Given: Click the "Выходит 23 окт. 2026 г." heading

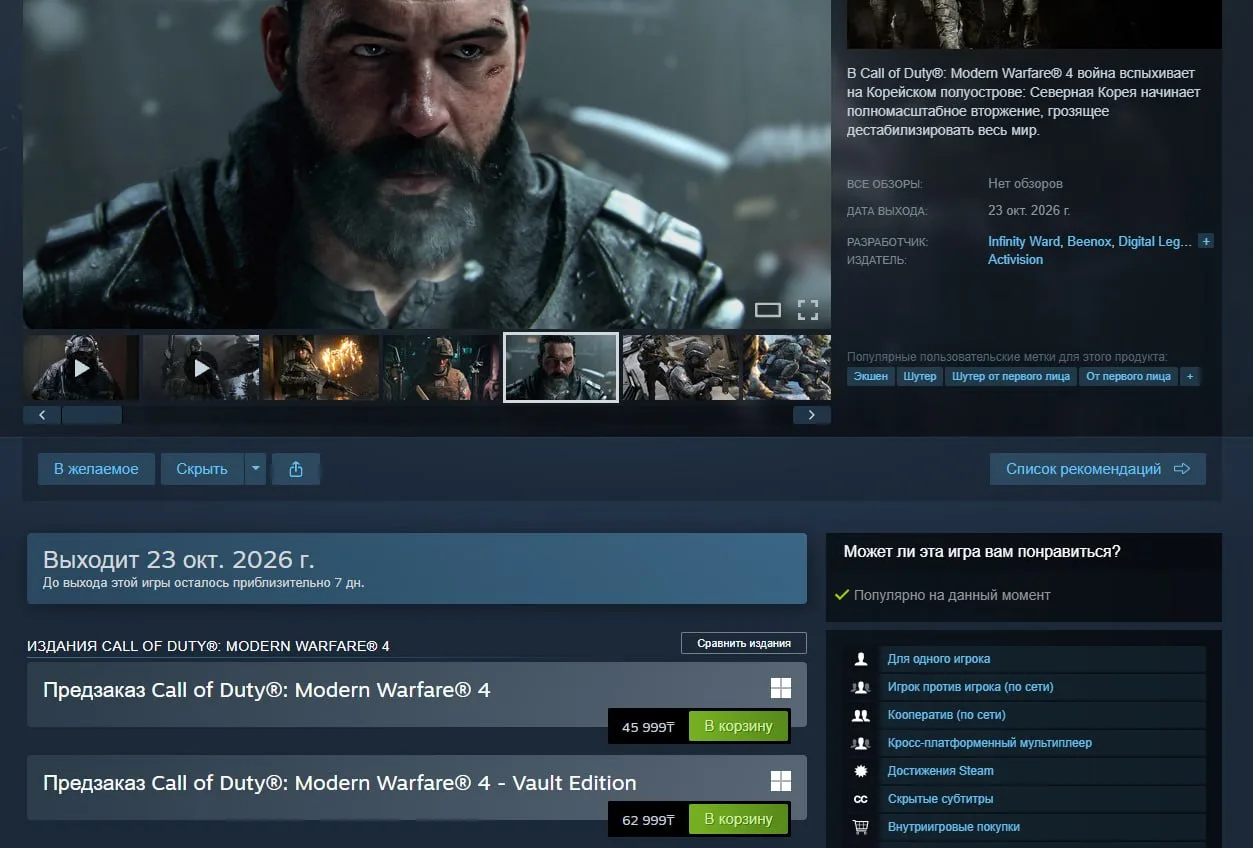Looking at the screenshot, I should [178, 559].
